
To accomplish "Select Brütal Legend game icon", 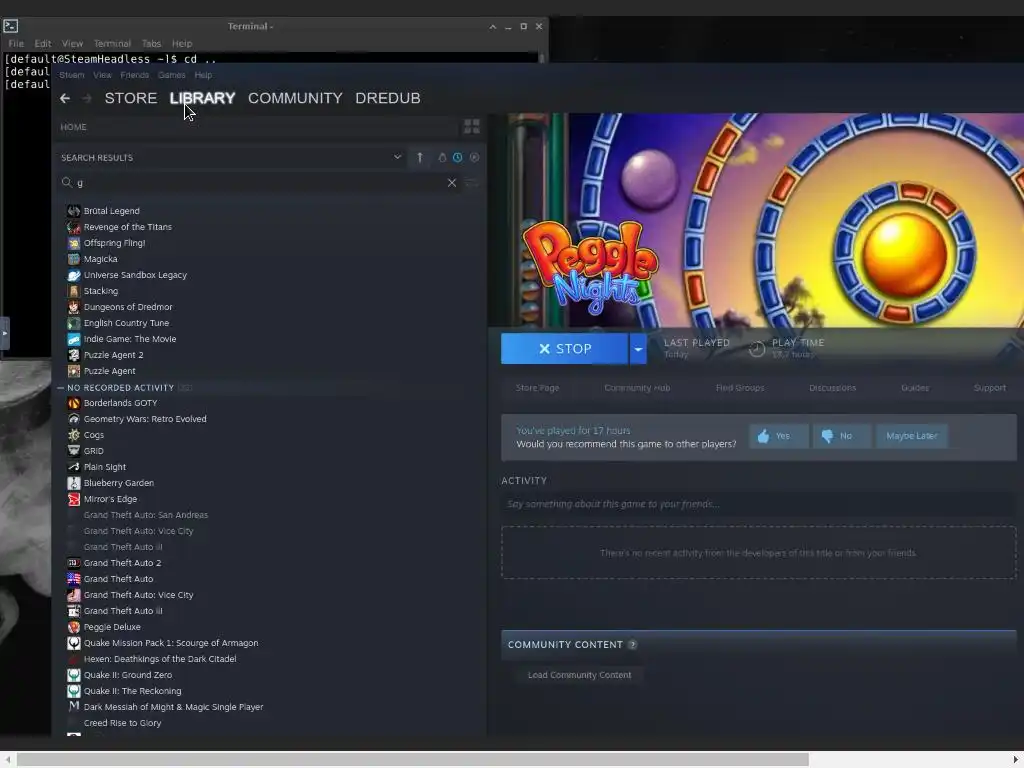I will point(74,211).
